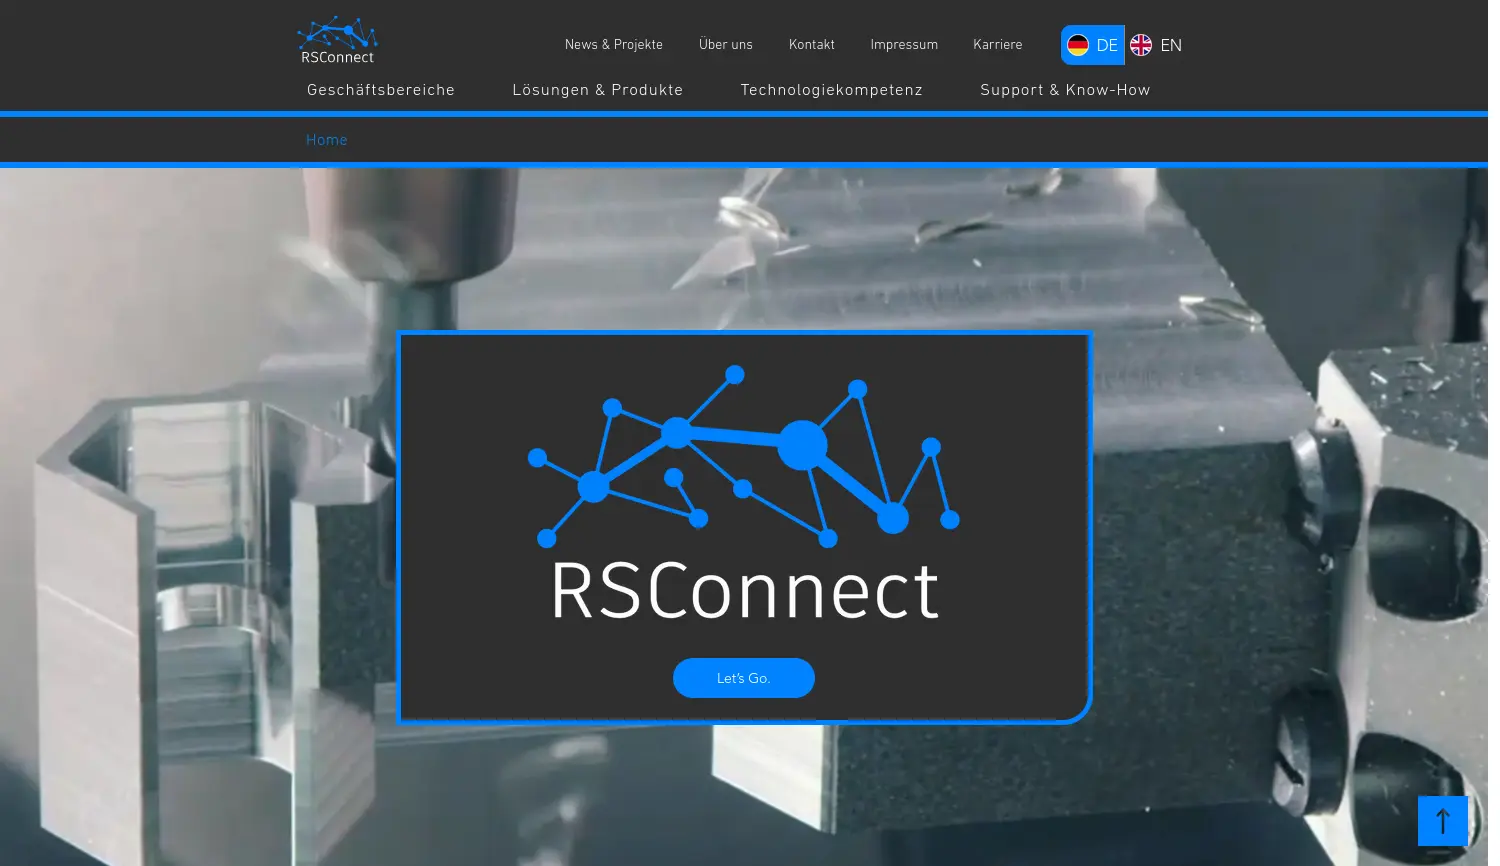The height and width of the screenshot is (866, 1500).
Task: Click the British flag icon
Action: pyautogui.click(x=1140, y=44)
